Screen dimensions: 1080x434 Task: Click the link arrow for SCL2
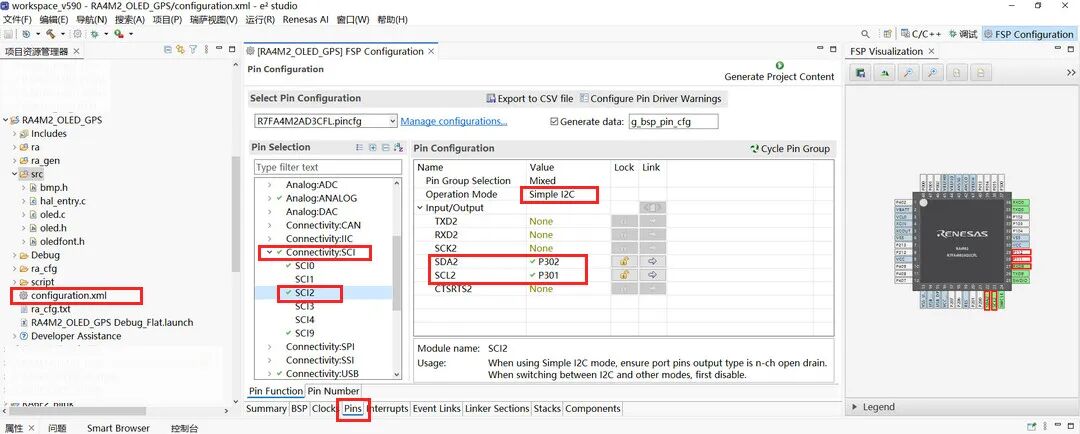(652, 275)
